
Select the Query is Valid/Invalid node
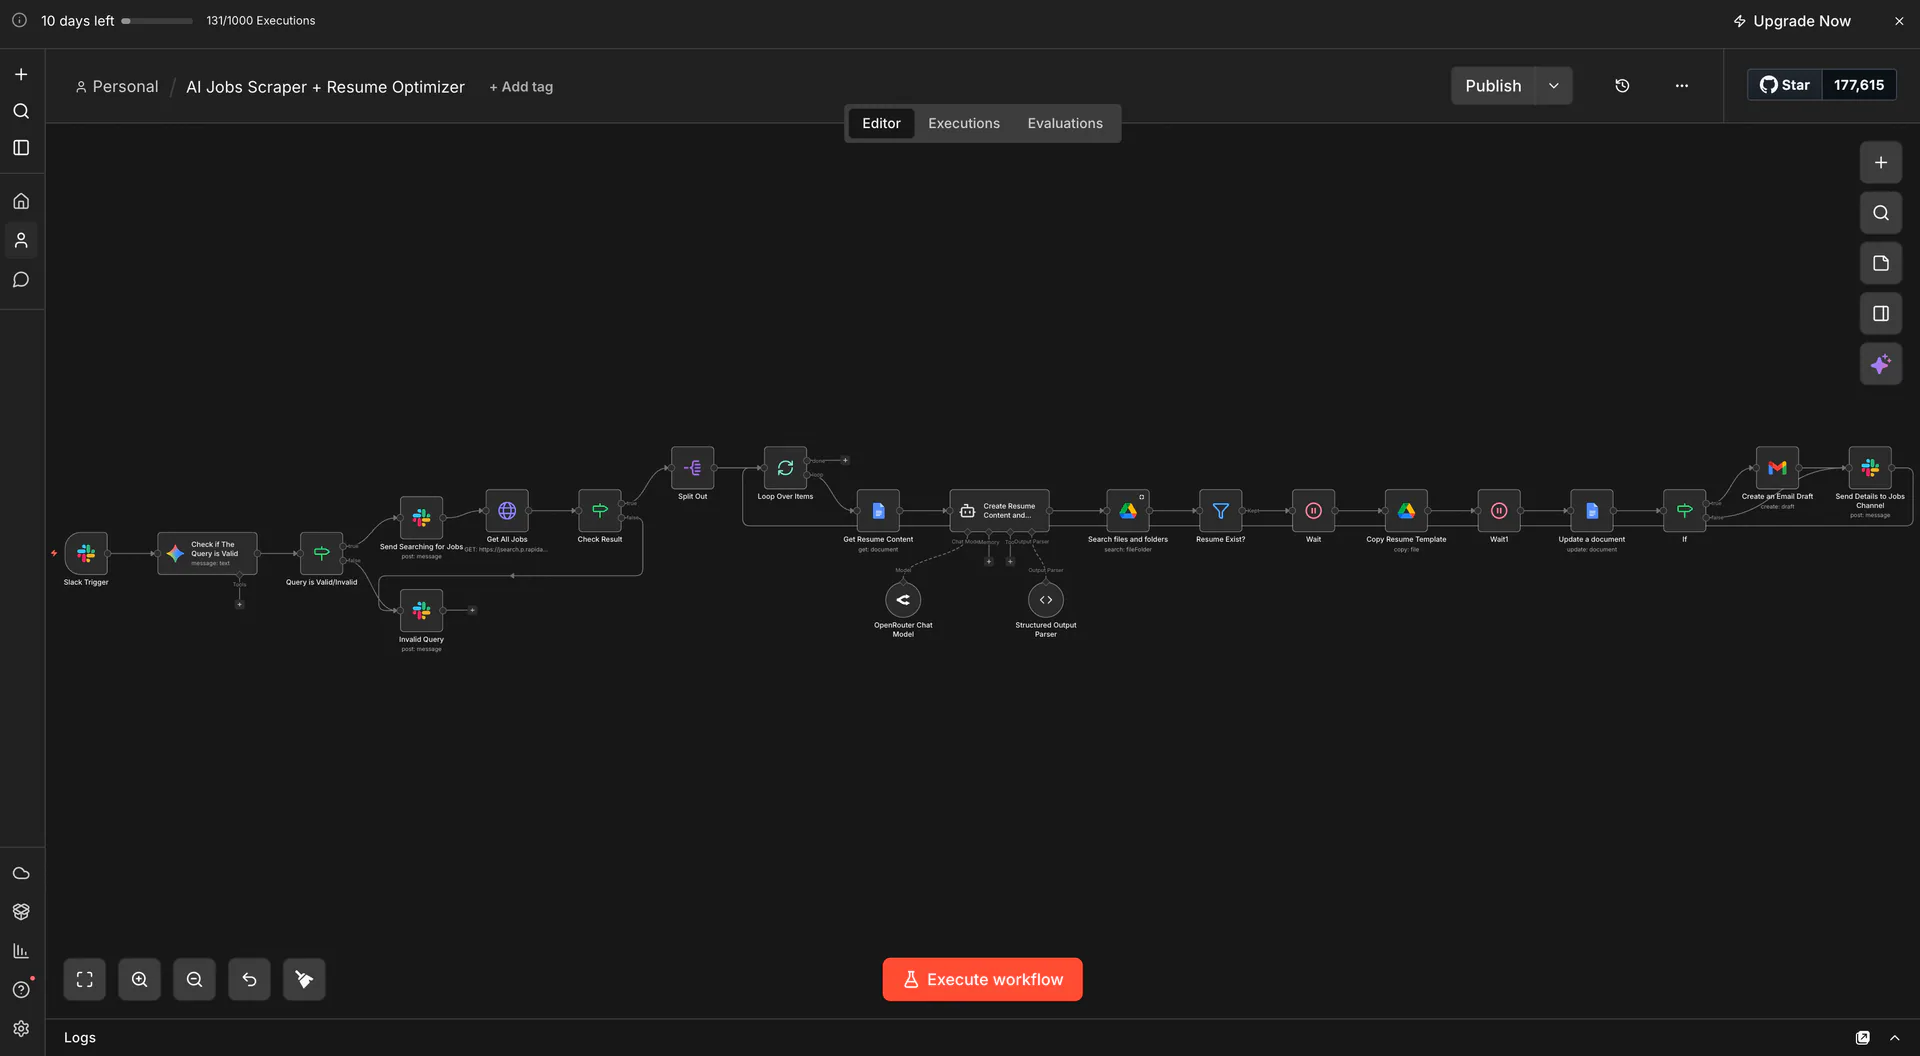click(321, 553)
